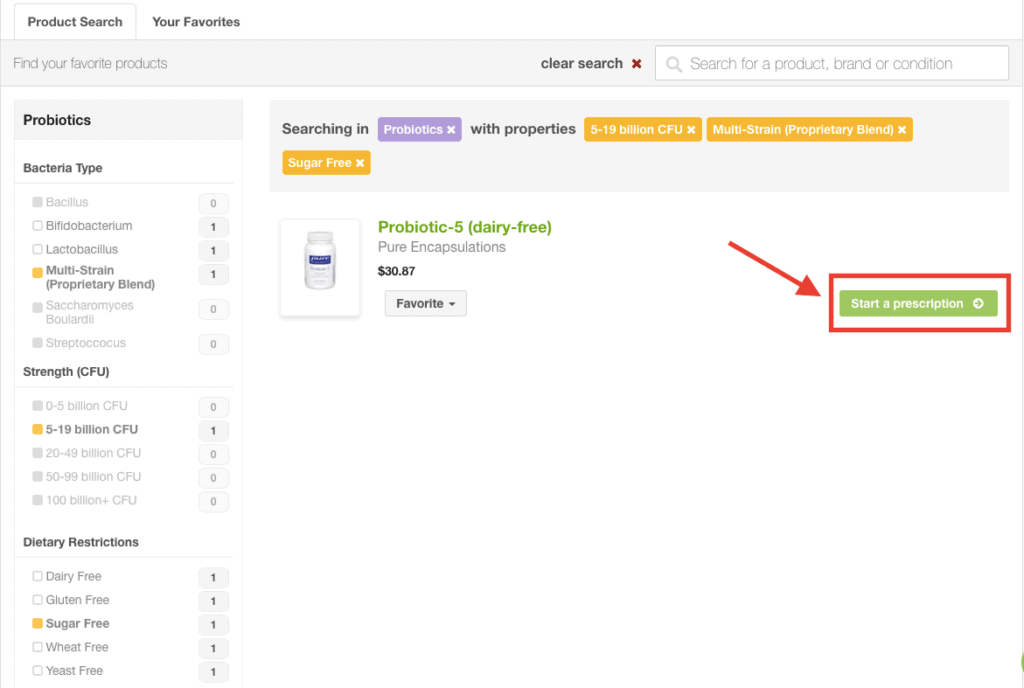Click the $30.87 price text
Image resolution: width=1024 pixels, height=688 pixels.
tap(396, 271)
